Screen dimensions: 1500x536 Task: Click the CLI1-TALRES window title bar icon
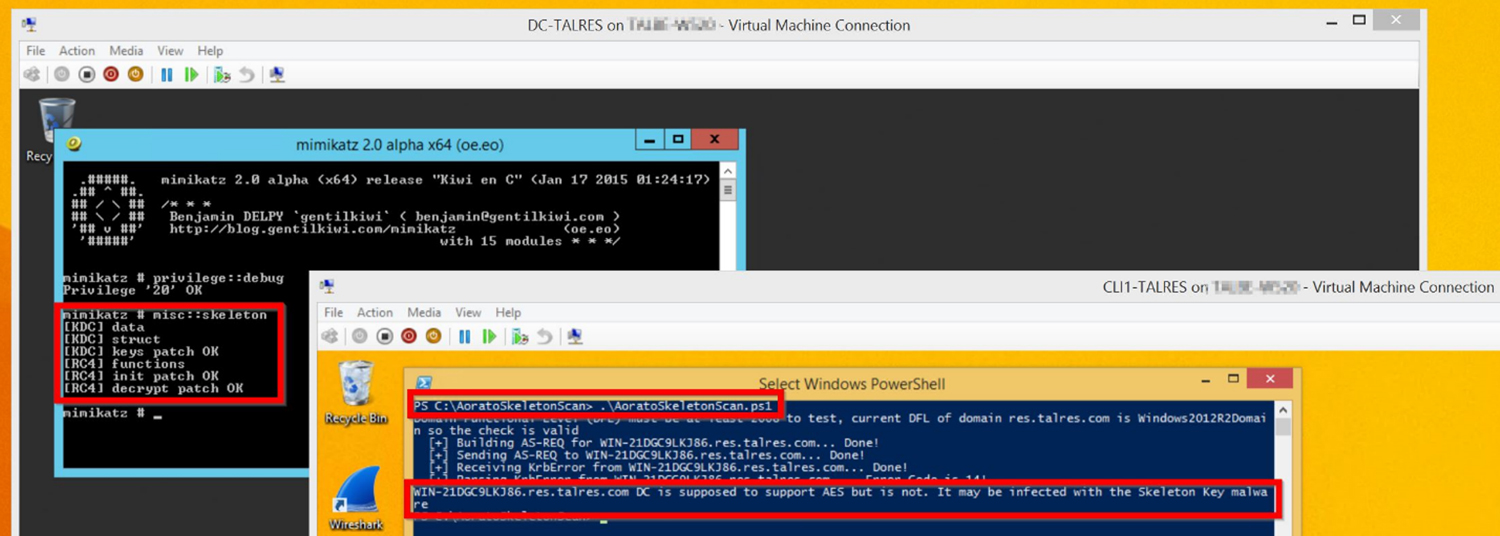327,287
